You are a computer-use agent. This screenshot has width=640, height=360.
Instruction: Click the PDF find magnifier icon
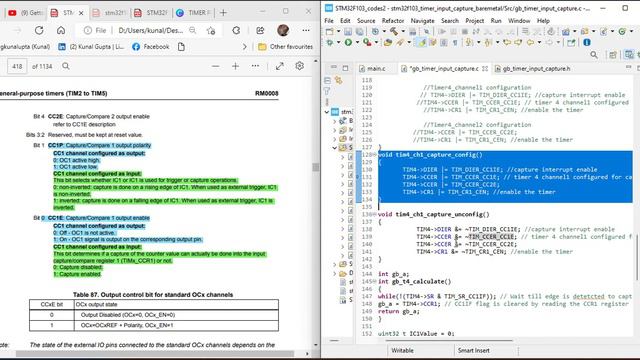tap(66, 66)
